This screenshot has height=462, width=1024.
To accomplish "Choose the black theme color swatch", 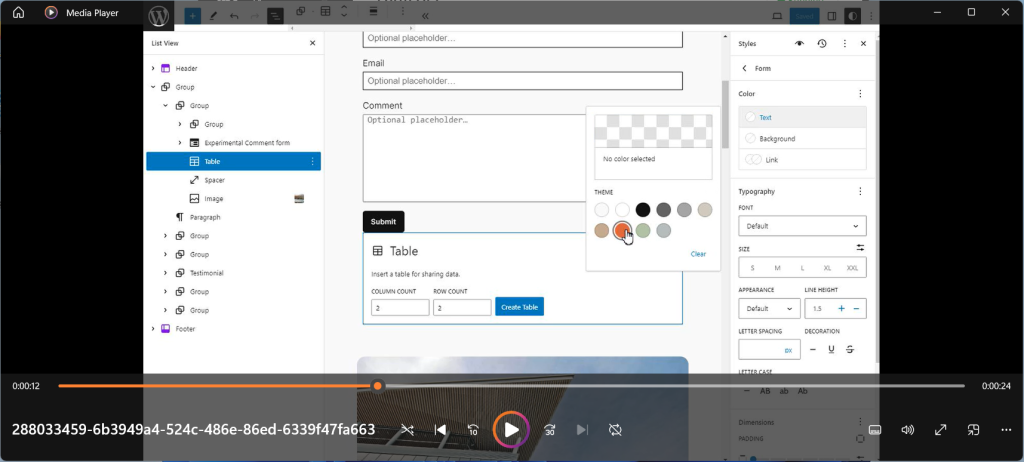I will [x=643, y=210].
